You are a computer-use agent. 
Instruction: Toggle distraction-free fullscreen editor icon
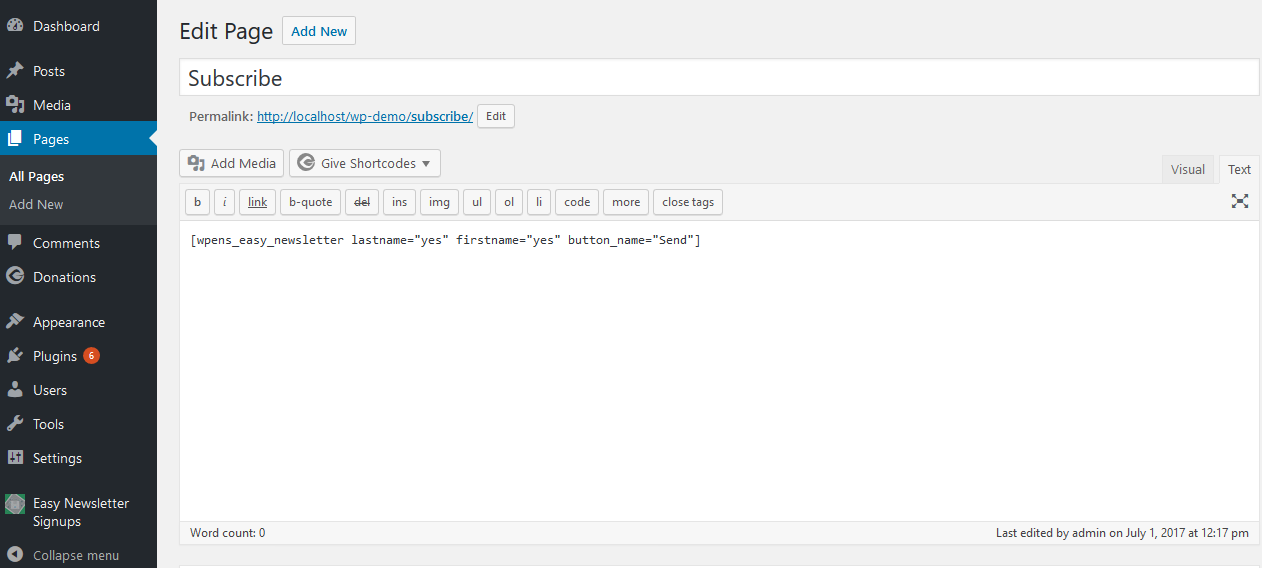pos(1240,201)
